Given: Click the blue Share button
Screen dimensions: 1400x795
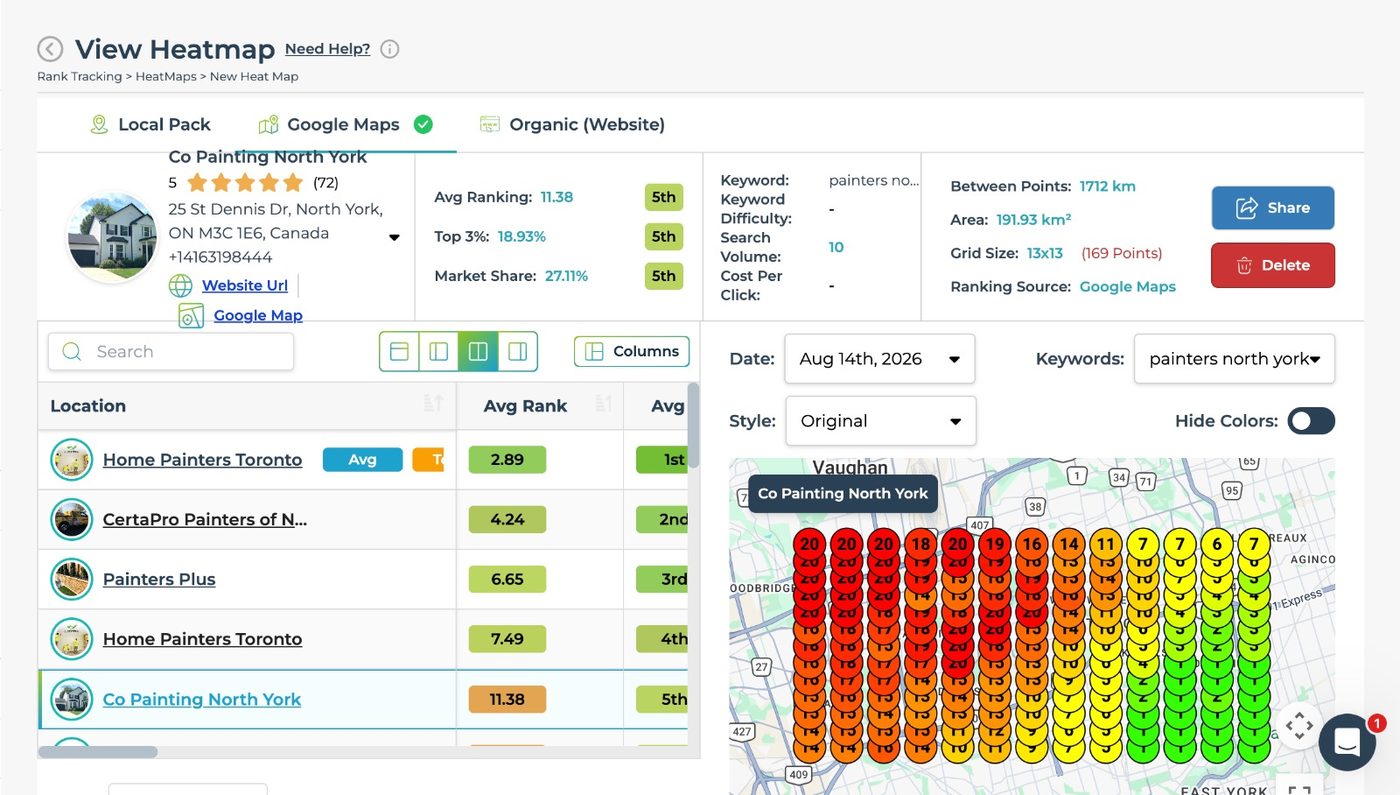Looking at the screenshot, I should coord(1273,208).
